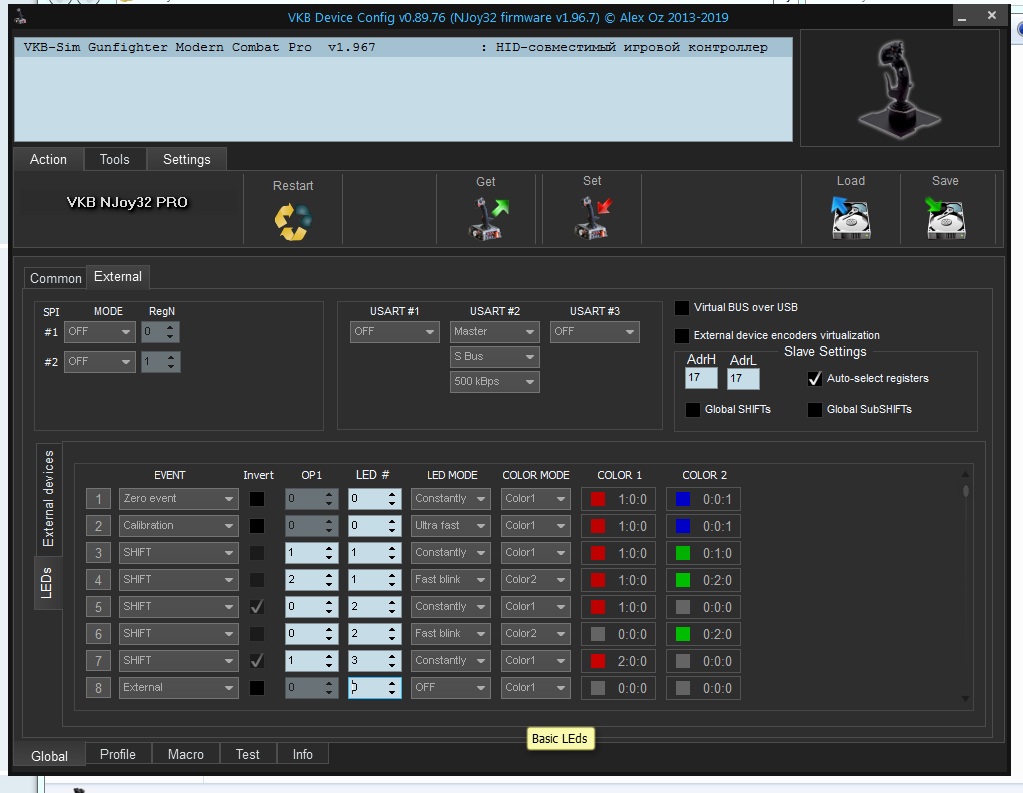Open Zero event dropdown in row 1
This screenshot has height=793, width=1023.
[x=179, y=499]
